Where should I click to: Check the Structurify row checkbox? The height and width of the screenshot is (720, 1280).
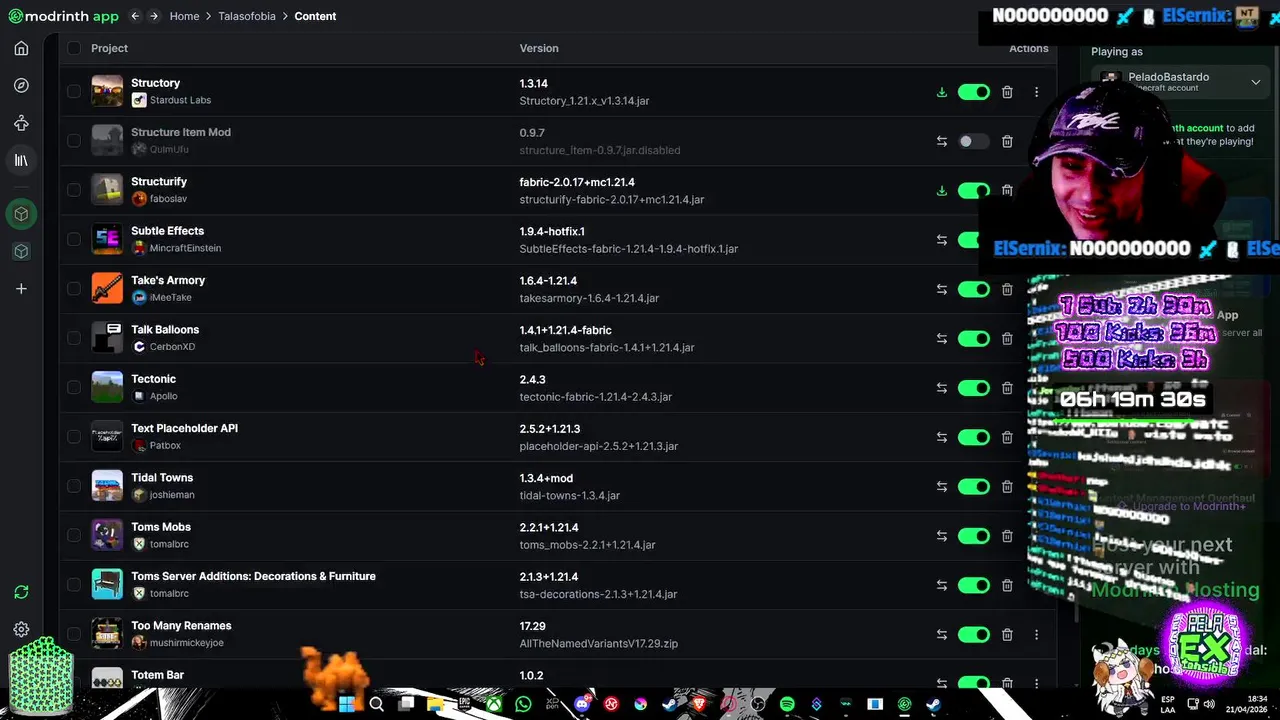tap(74, 190)
